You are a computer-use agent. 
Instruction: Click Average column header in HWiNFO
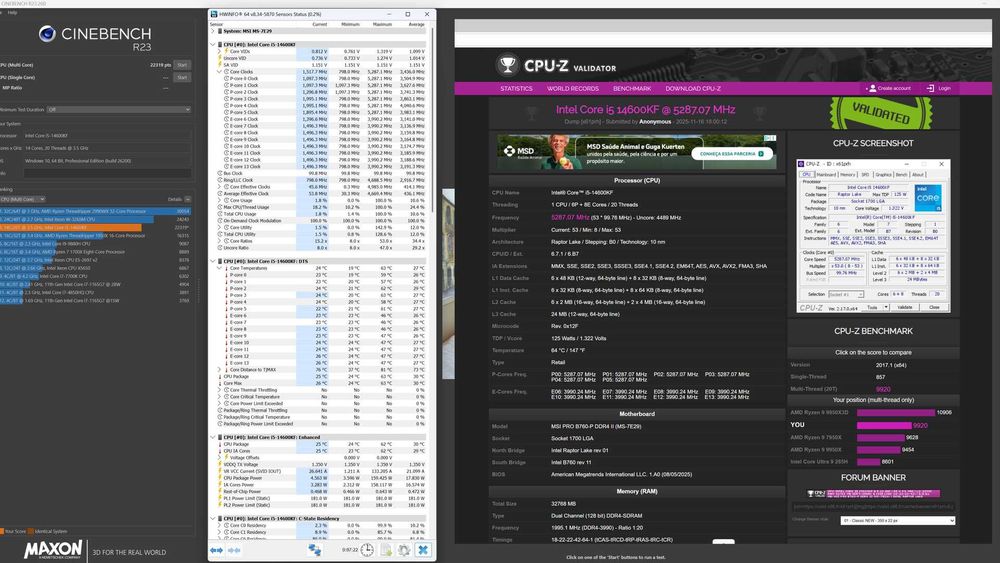click(416, 24)
